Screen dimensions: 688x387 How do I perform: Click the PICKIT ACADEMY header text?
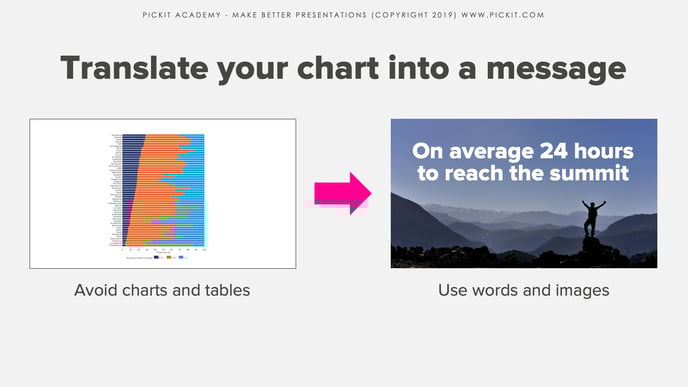coord(182,15)
